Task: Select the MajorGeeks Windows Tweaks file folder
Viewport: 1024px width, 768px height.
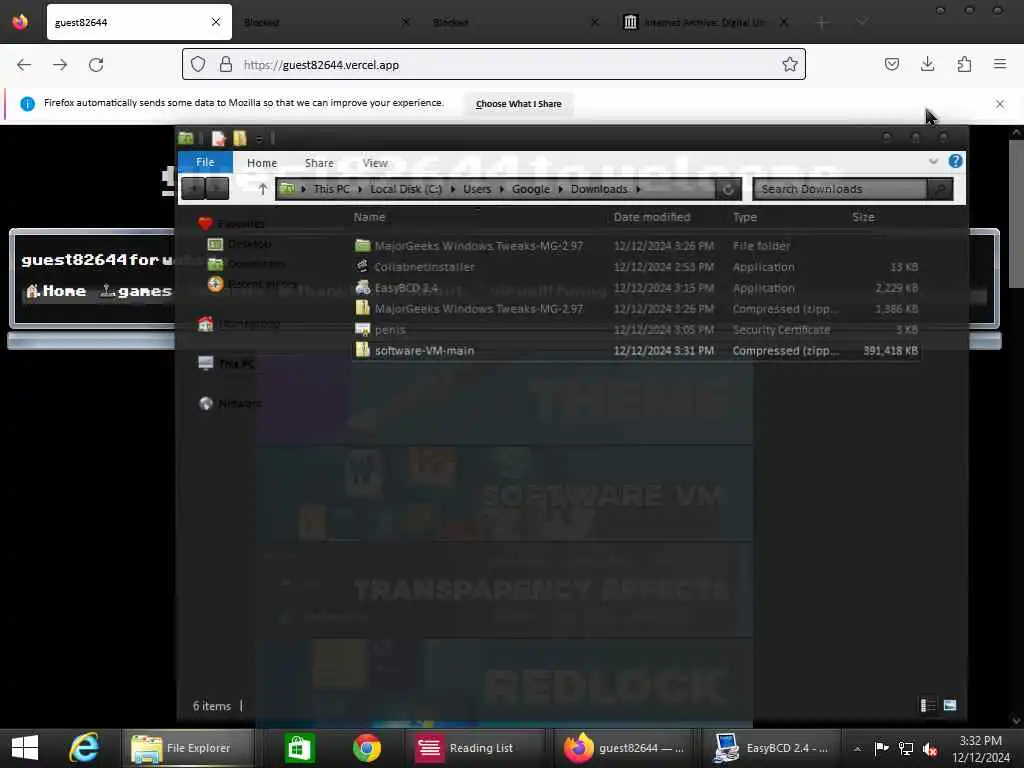Action: (637, 246)
